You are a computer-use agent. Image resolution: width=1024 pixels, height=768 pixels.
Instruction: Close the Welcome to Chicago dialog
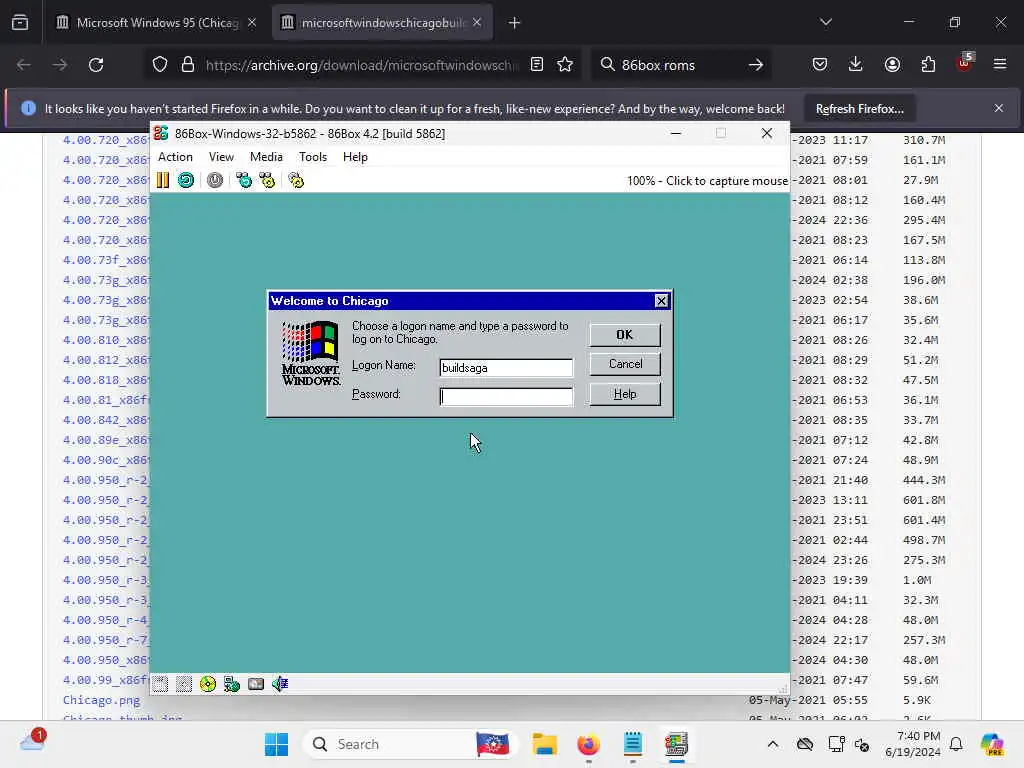662,300
